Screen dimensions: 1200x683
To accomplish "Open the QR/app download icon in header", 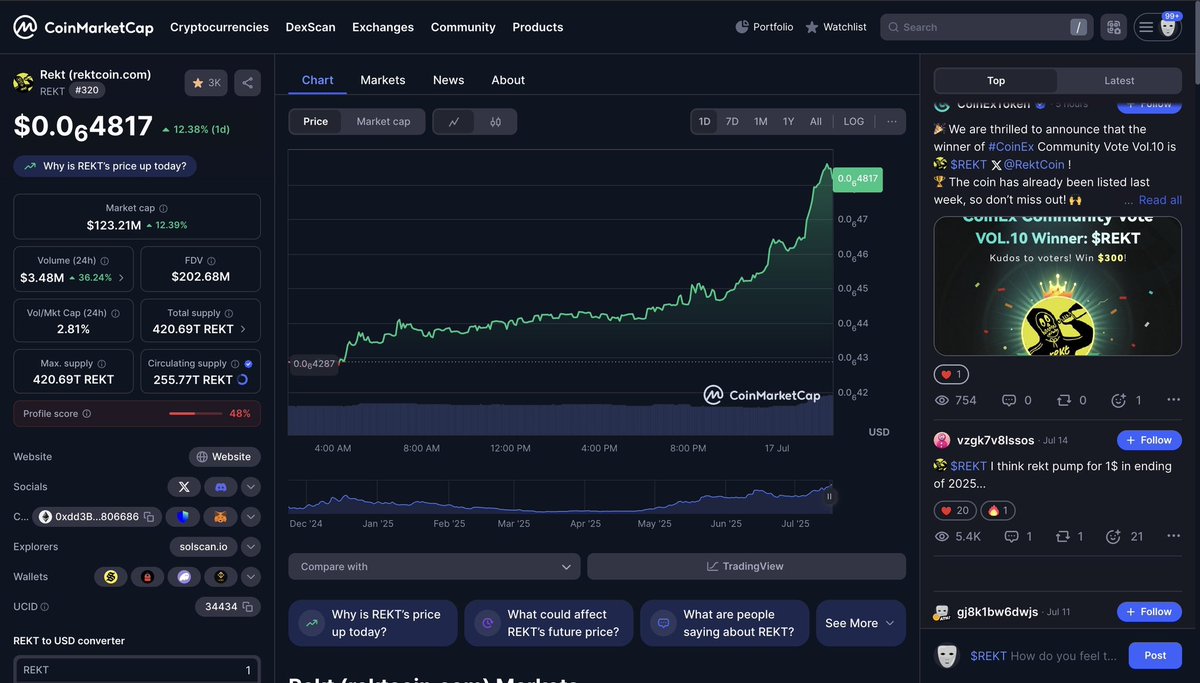I will (1113, 27).
